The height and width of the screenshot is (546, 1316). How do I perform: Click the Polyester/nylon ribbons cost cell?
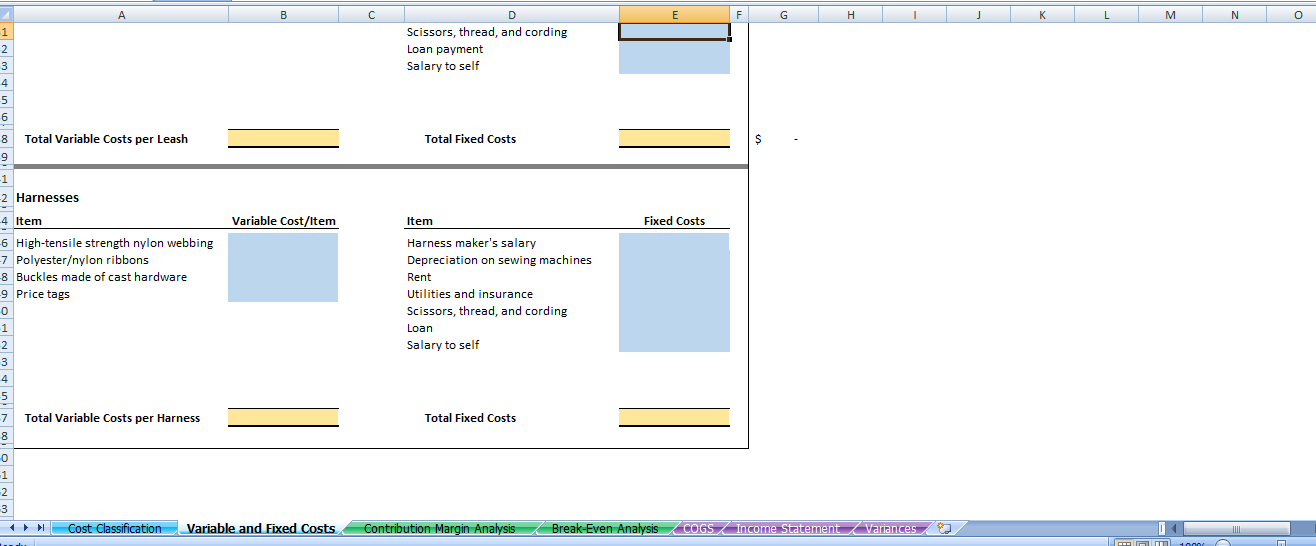pyautogui.click(x=283, y=260)
